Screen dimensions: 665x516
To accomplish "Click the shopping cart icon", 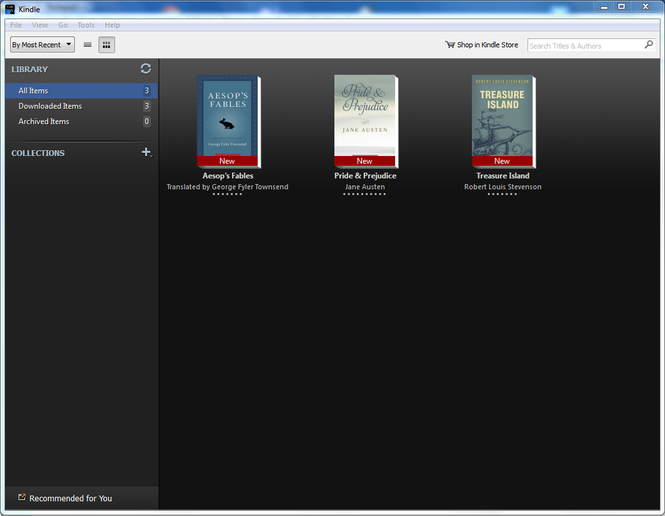I will point(450,45).
